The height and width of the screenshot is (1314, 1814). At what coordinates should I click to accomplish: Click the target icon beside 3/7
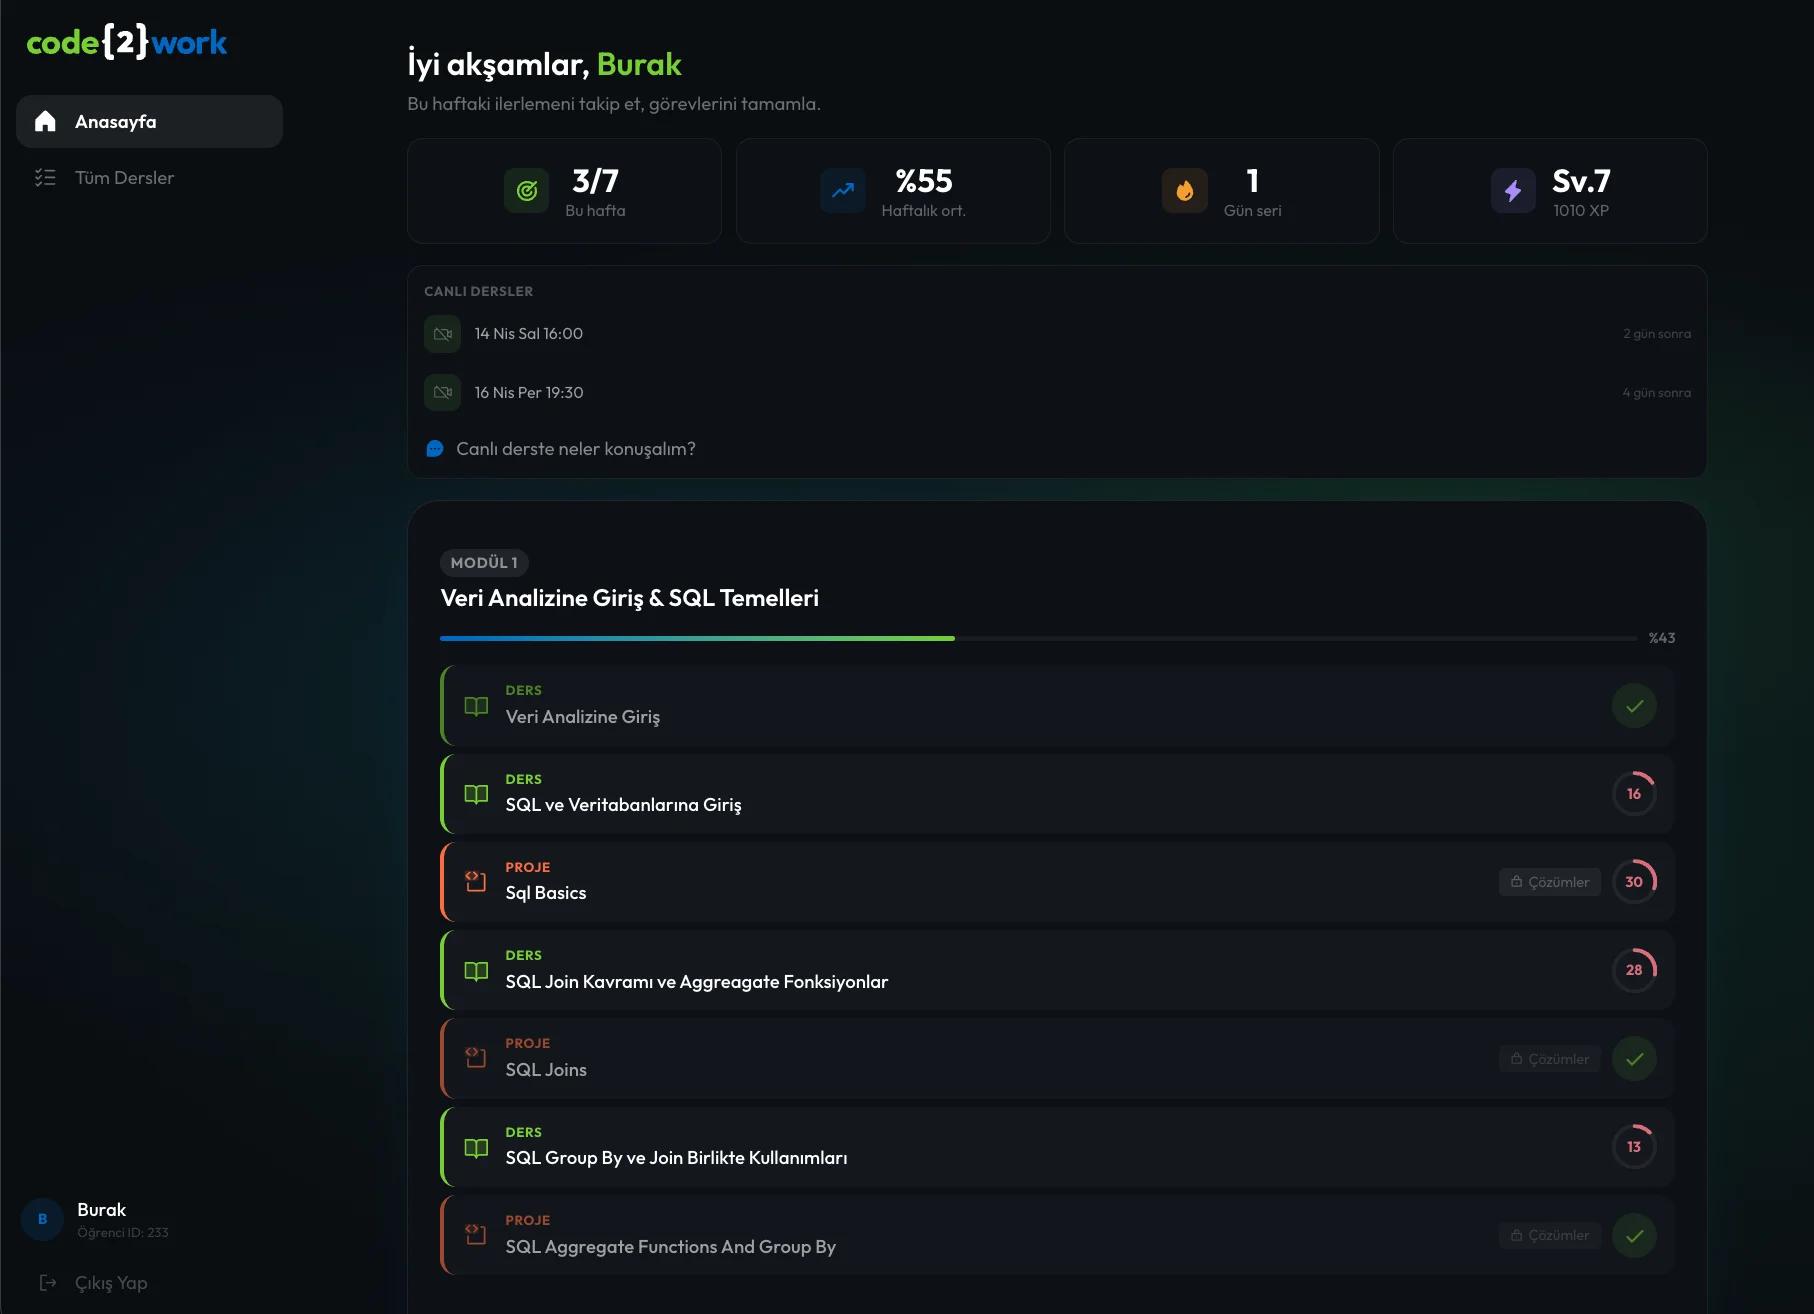(527, 190)
